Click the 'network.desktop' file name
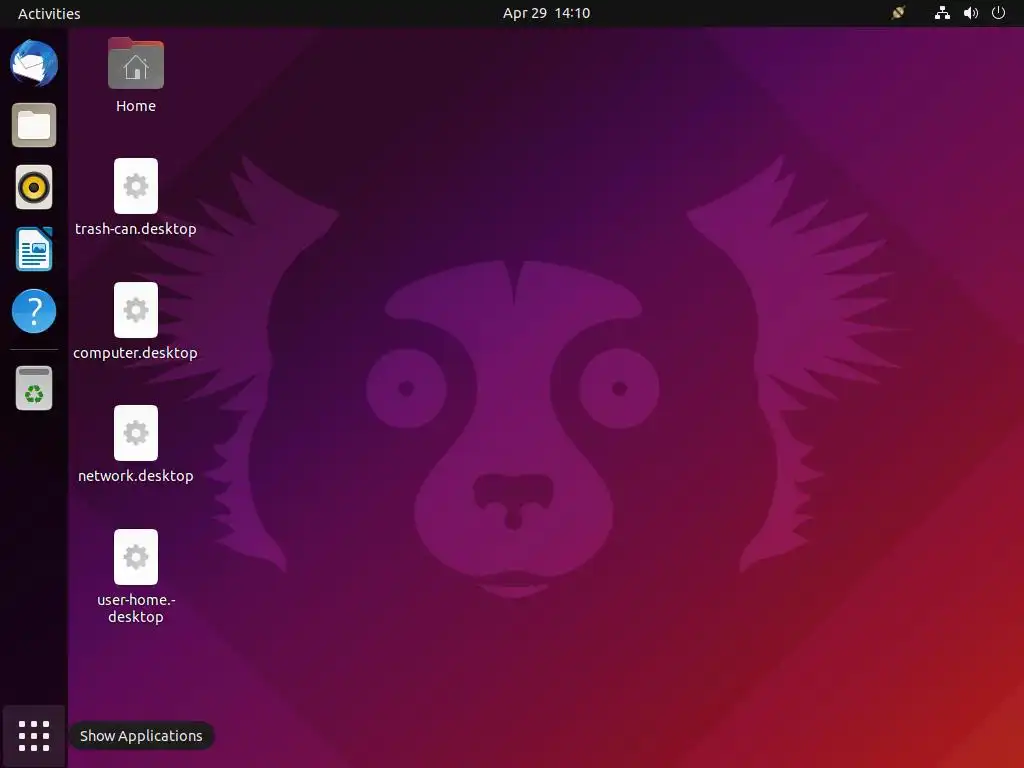This screenshot has width=1024, height=768. 136,475
